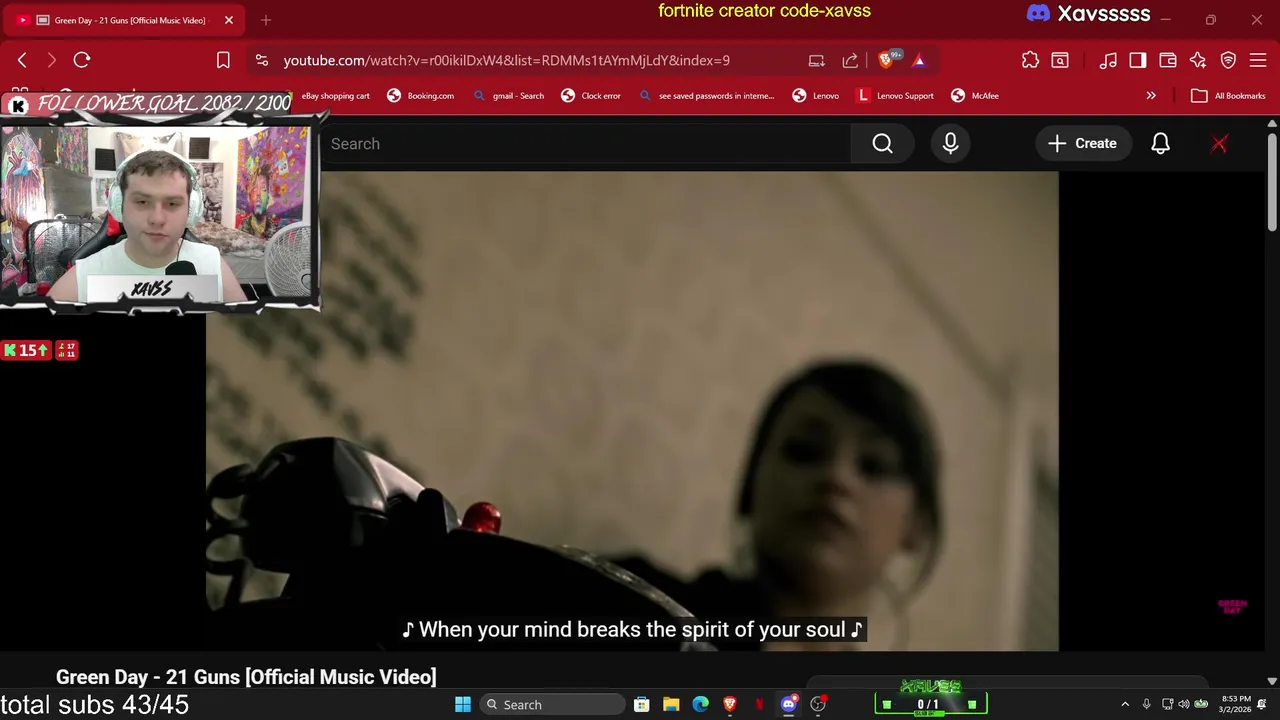Open the browser Extensions puzzle icon
Viewport: 1280px width, 720px height.
point(1030,60)
